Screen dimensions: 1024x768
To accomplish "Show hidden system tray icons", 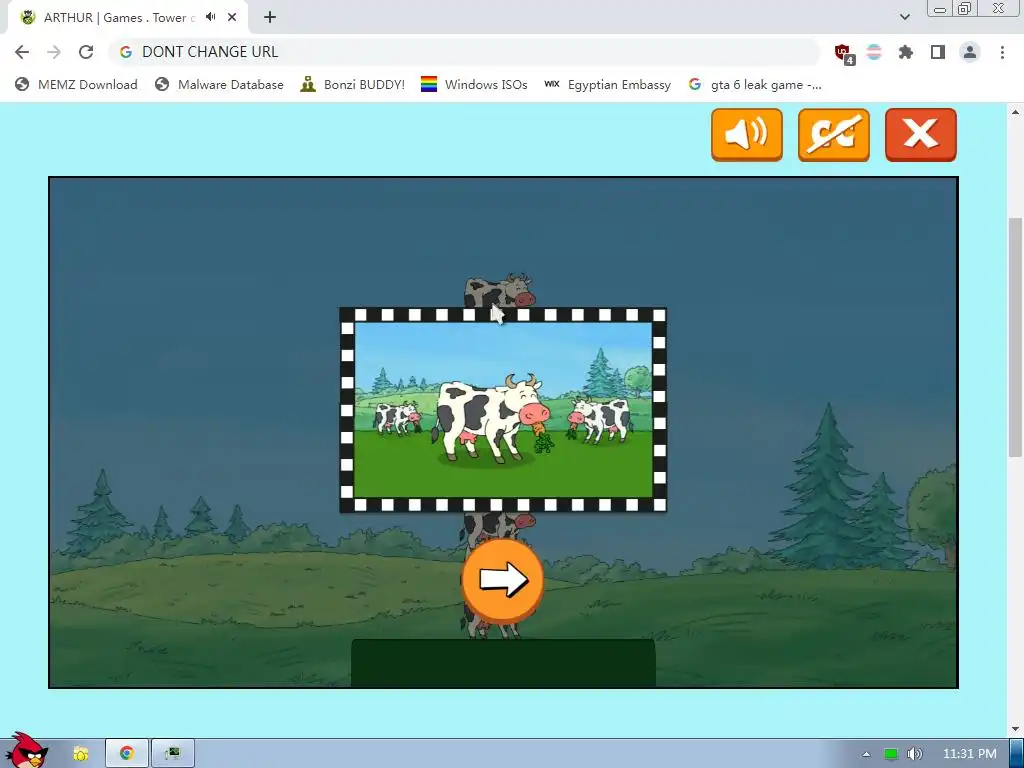I will (x=867, y=754).
